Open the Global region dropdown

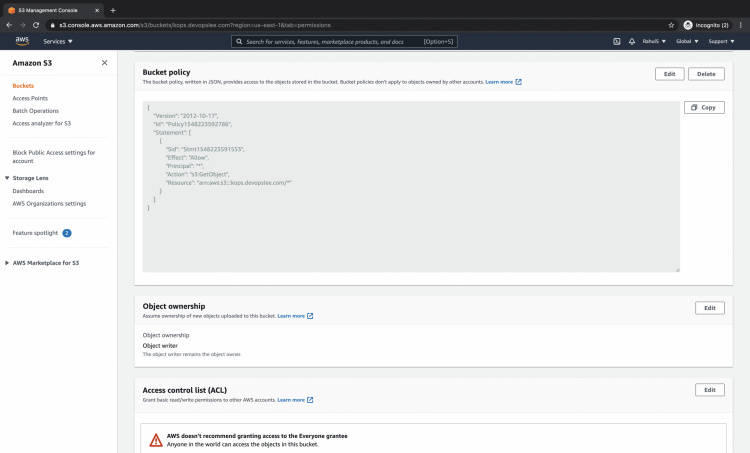coord(687,41)
